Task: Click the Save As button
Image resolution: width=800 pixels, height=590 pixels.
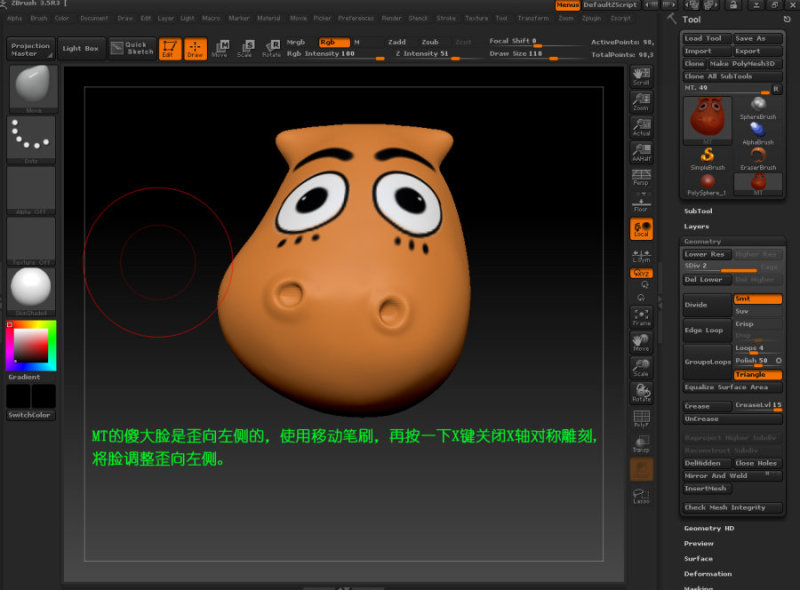Action: pyautogui.click(x=758, y=38)
